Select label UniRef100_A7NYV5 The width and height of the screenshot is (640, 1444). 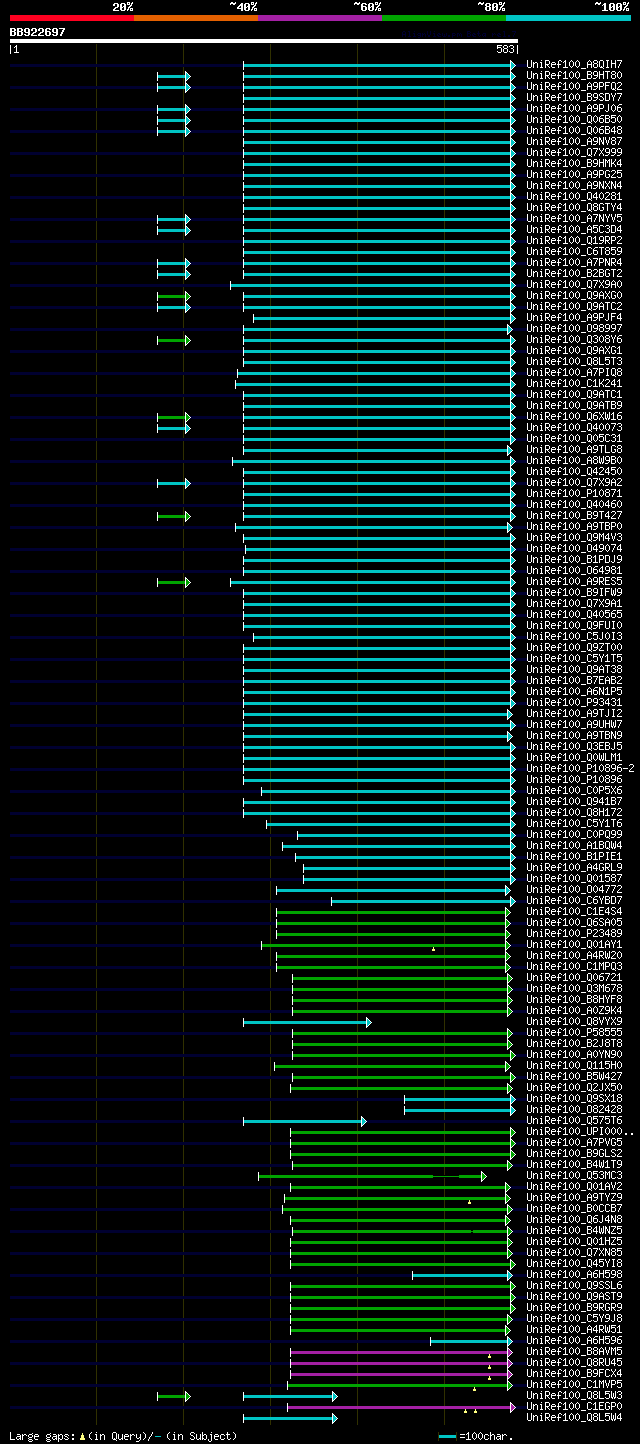pos(574,218)
